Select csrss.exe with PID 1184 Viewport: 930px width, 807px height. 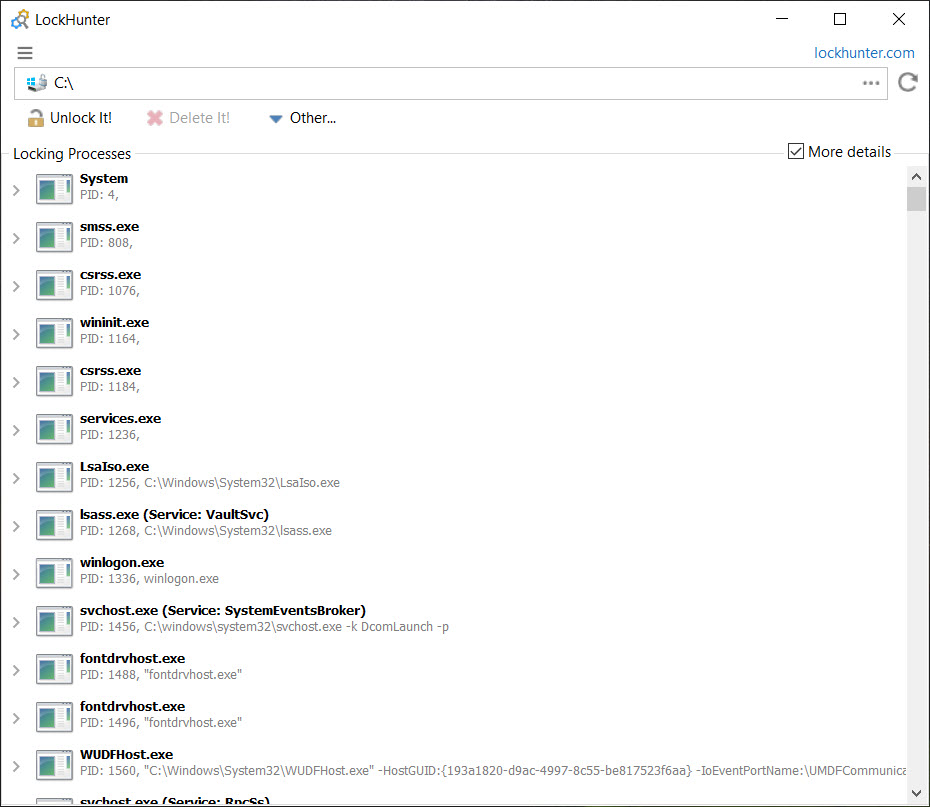click(x=459, y=379)
